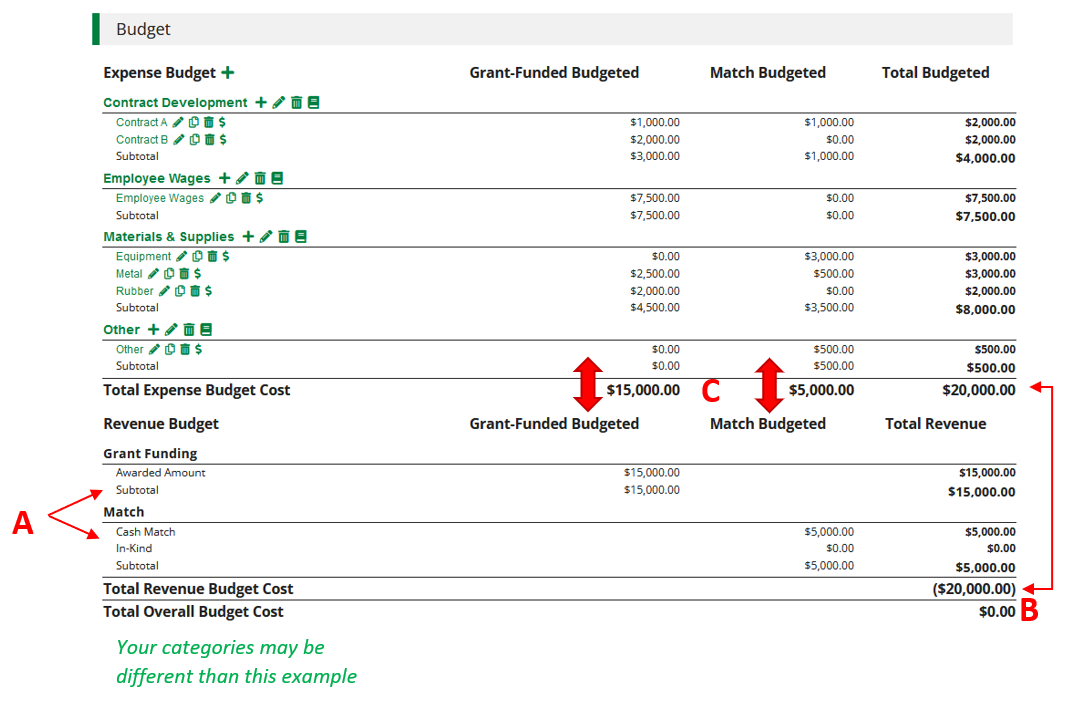Screen dimensions: 1068x709
Task: Add item to Contract Development category
Action: tap(261, 103)
